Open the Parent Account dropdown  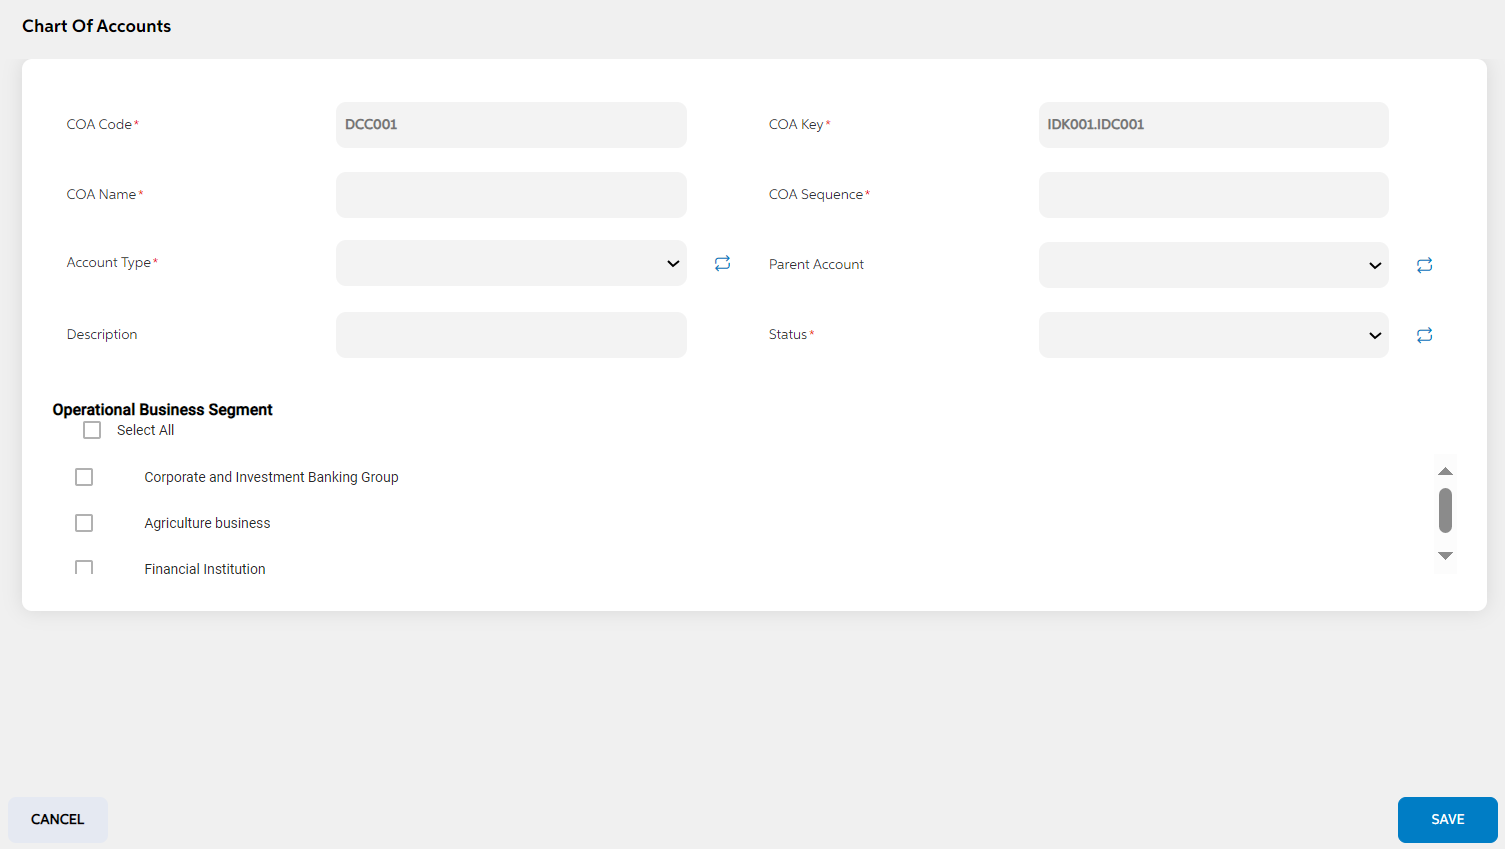pos(1213,265)
